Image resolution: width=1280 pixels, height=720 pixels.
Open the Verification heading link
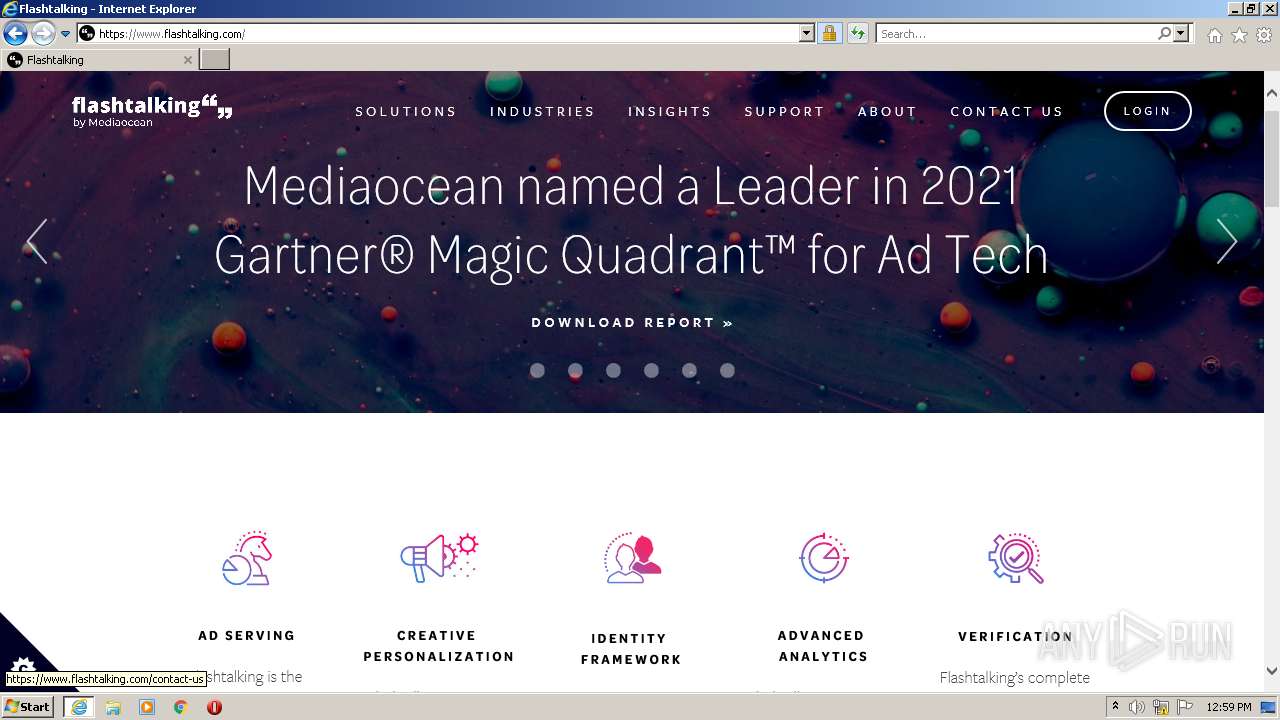click(x=1015, y=637)
